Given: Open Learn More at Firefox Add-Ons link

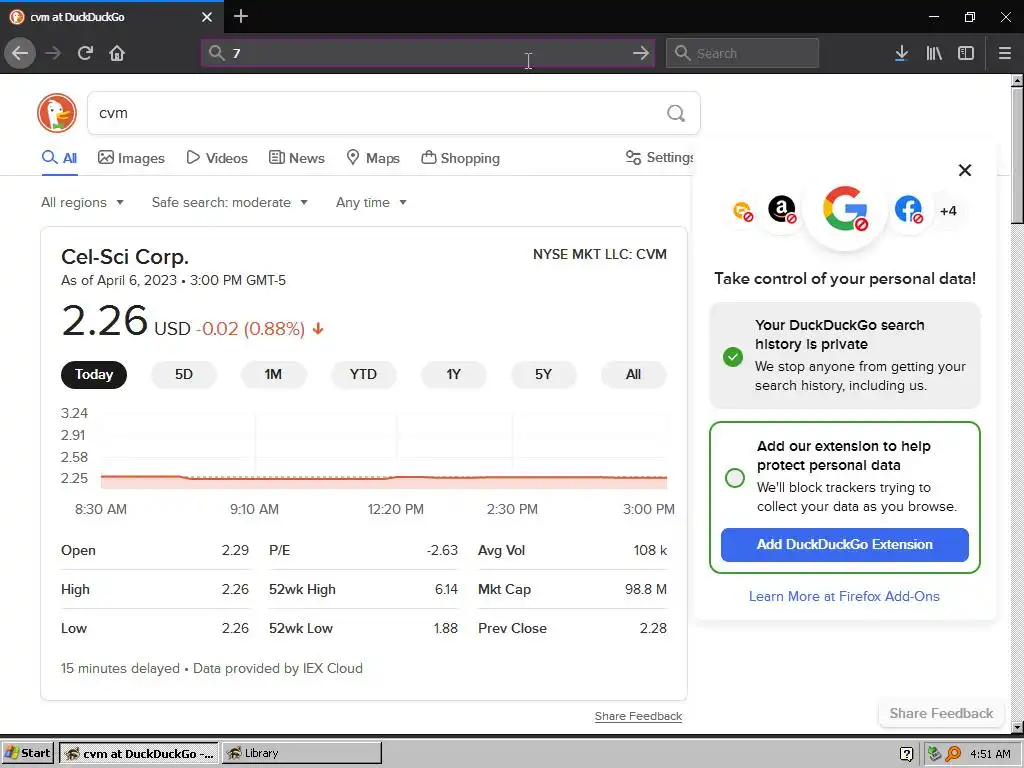Looking at the screenshot, I should point(844,596).
